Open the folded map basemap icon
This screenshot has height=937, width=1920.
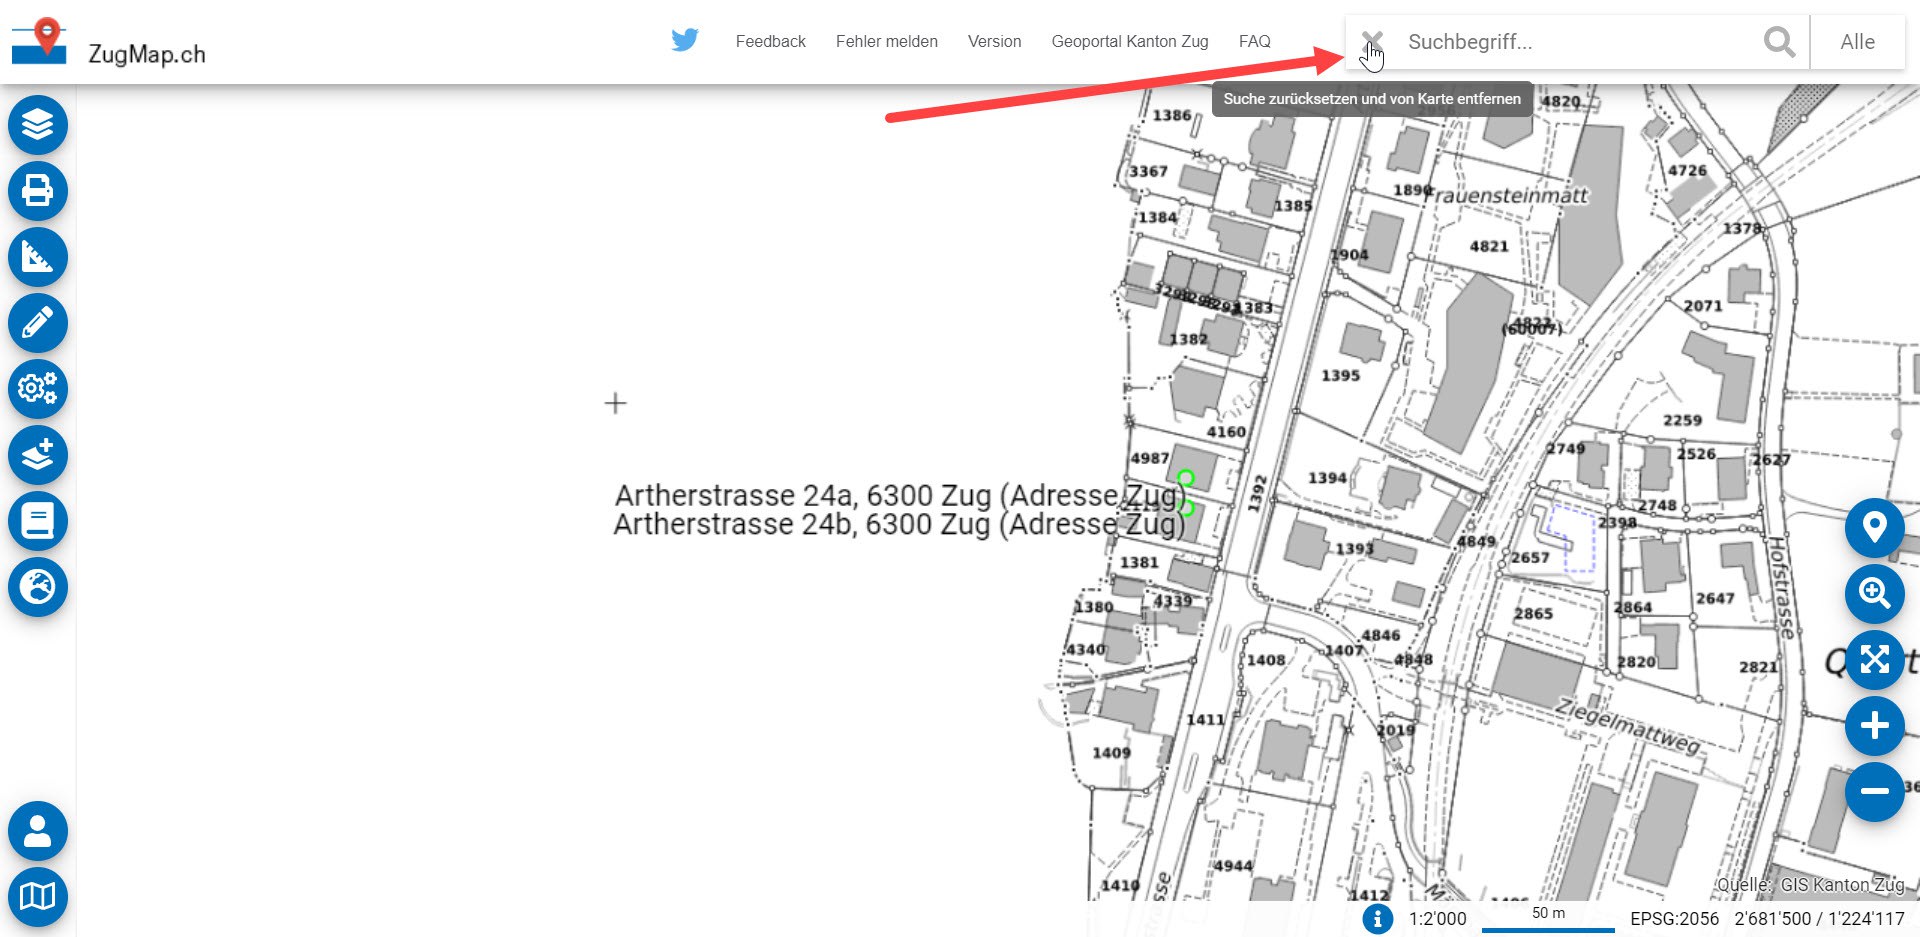(x=38, y=897)
